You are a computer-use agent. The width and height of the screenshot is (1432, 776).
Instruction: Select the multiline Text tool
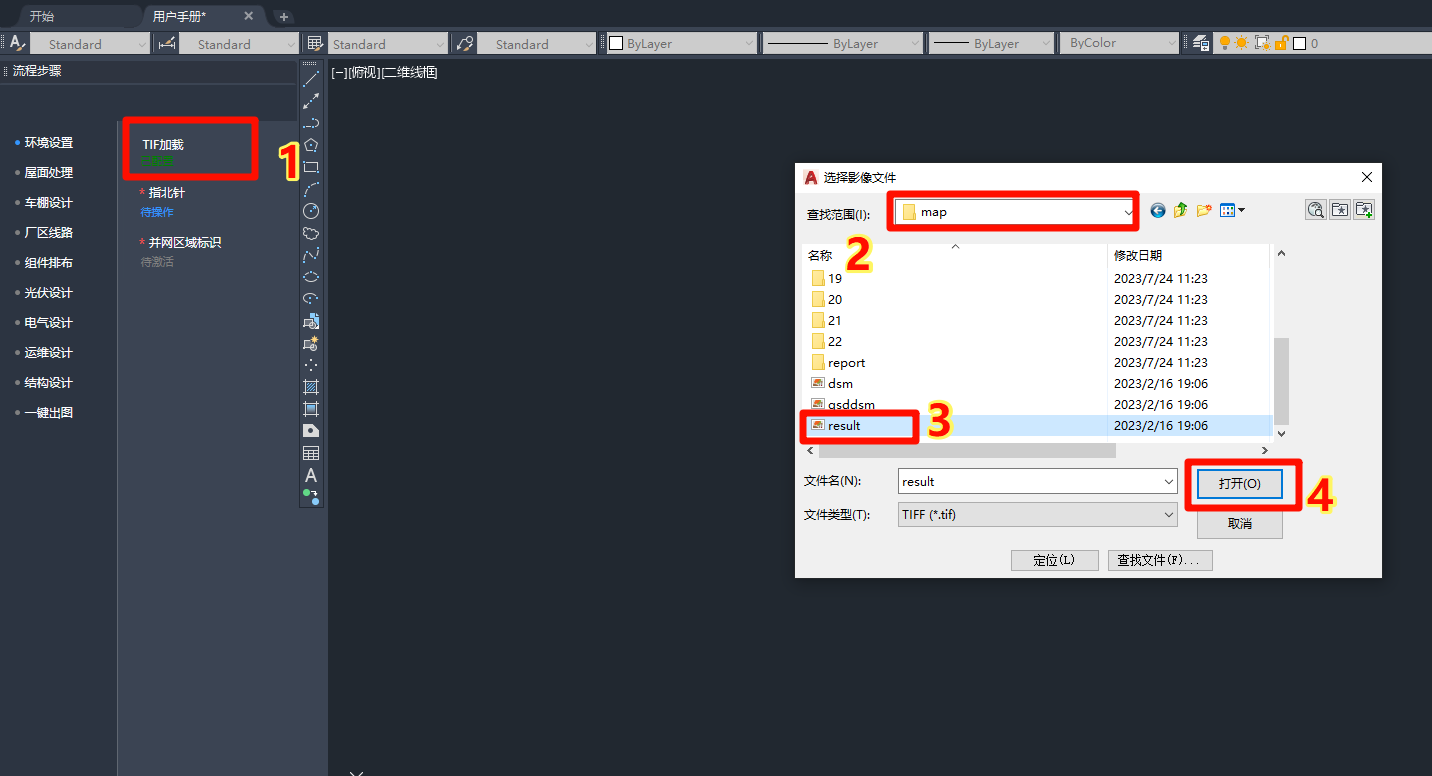(x=311, y=475)
